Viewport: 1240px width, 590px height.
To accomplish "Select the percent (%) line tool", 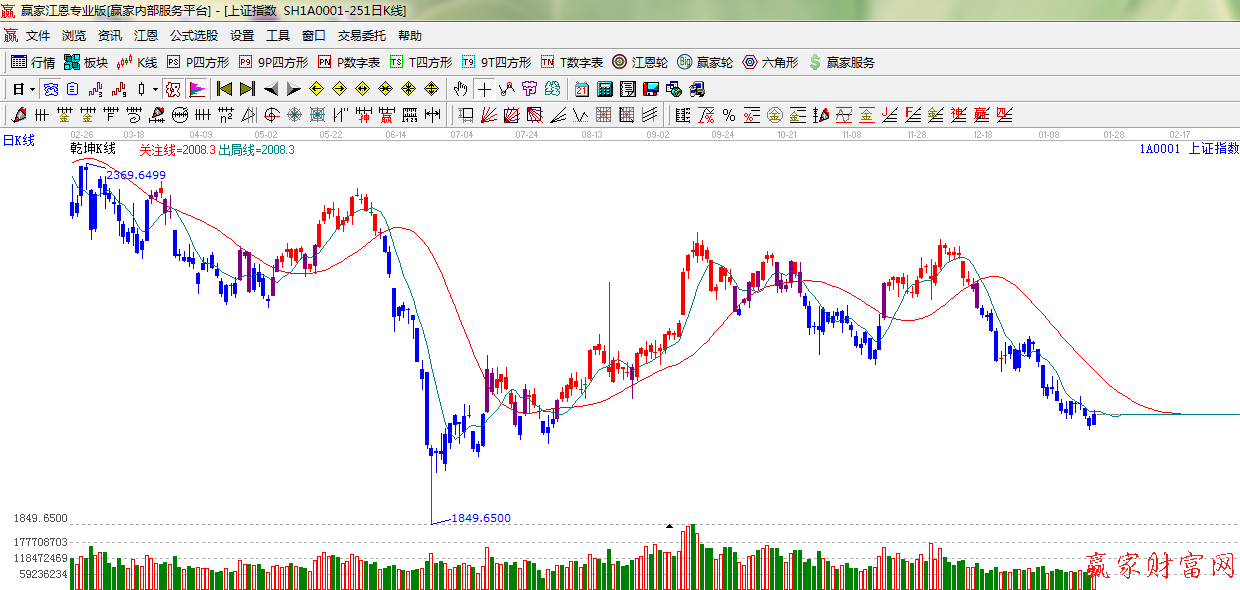I will pyautogui.click(x=729, y=115).
